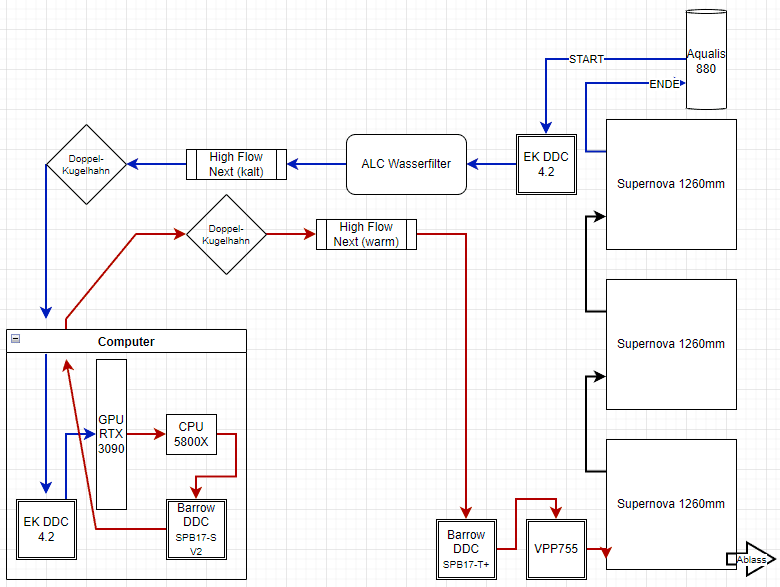Select the Barrow DDC SPB17-S V2 box
This screenshot has height=587, width=780.
click(x=196, y=529)
